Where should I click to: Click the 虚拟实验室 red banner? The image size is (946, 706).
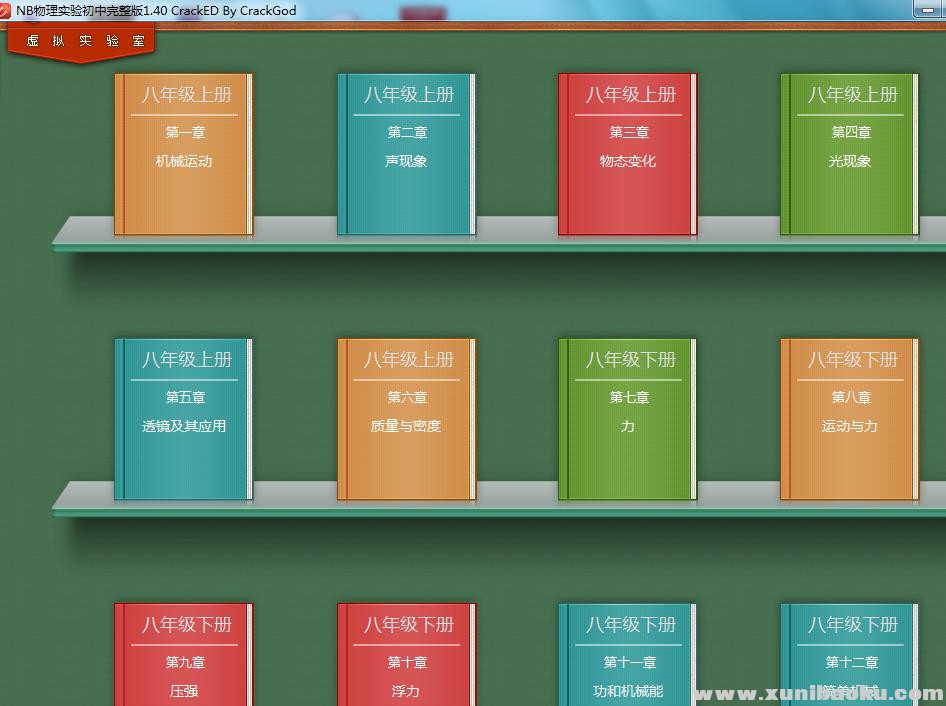[x=84, y=41]
